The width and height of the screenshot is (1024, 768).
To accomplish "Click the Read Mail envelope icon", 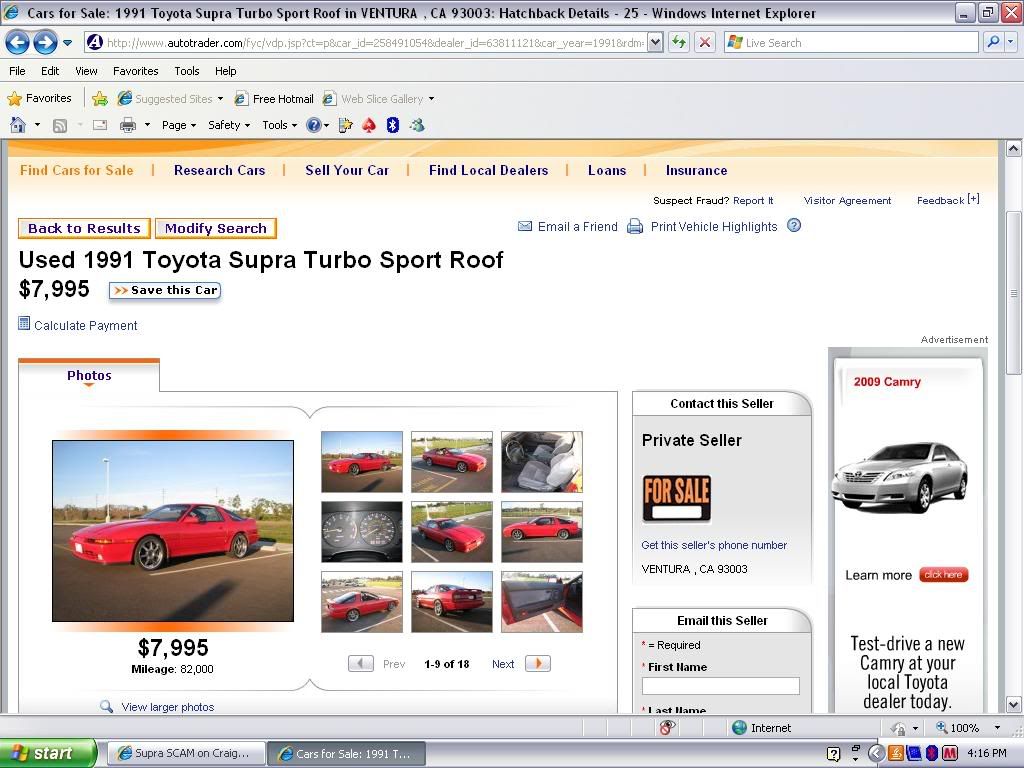I will (x=100, y=125).
